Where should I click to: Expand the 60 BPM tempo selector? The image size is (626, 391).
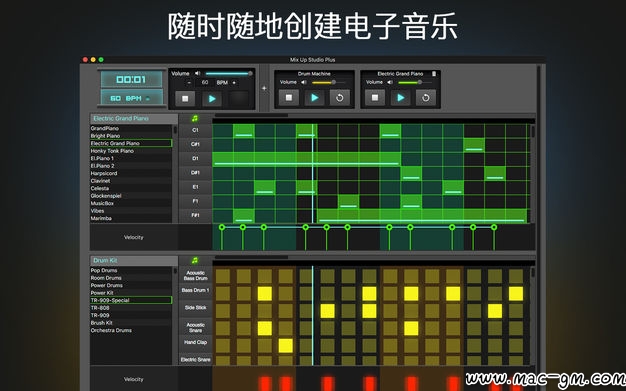pos(131,98)
